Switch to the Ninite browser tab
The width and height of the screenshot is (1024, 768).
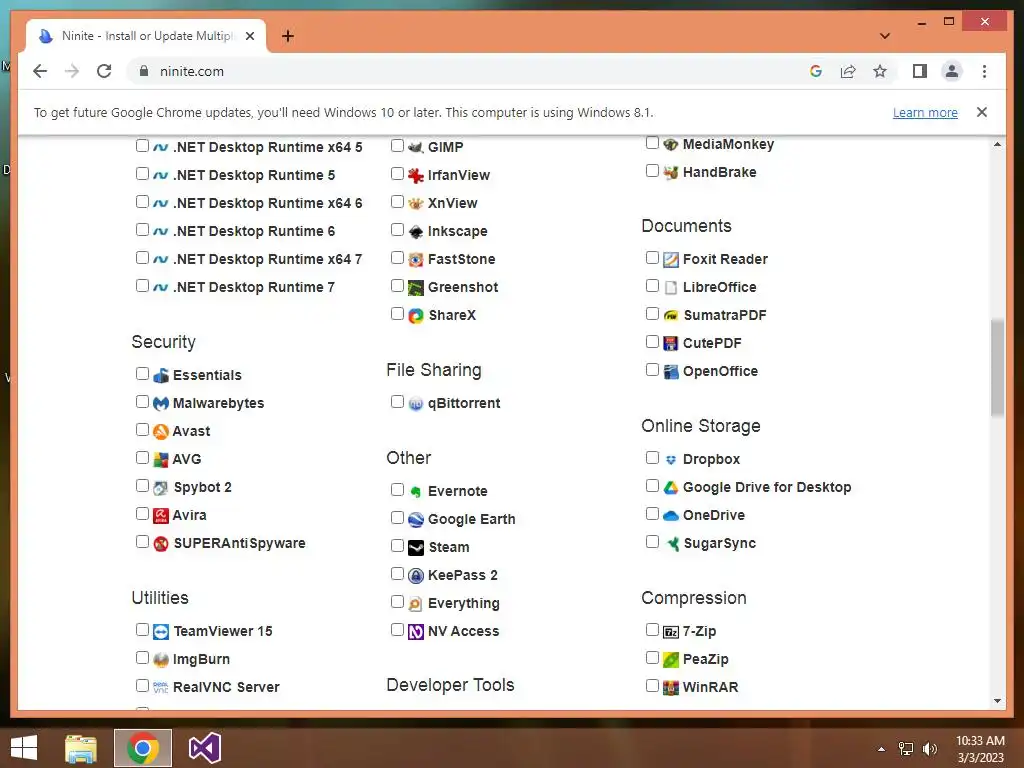click(x=146, y=36)
